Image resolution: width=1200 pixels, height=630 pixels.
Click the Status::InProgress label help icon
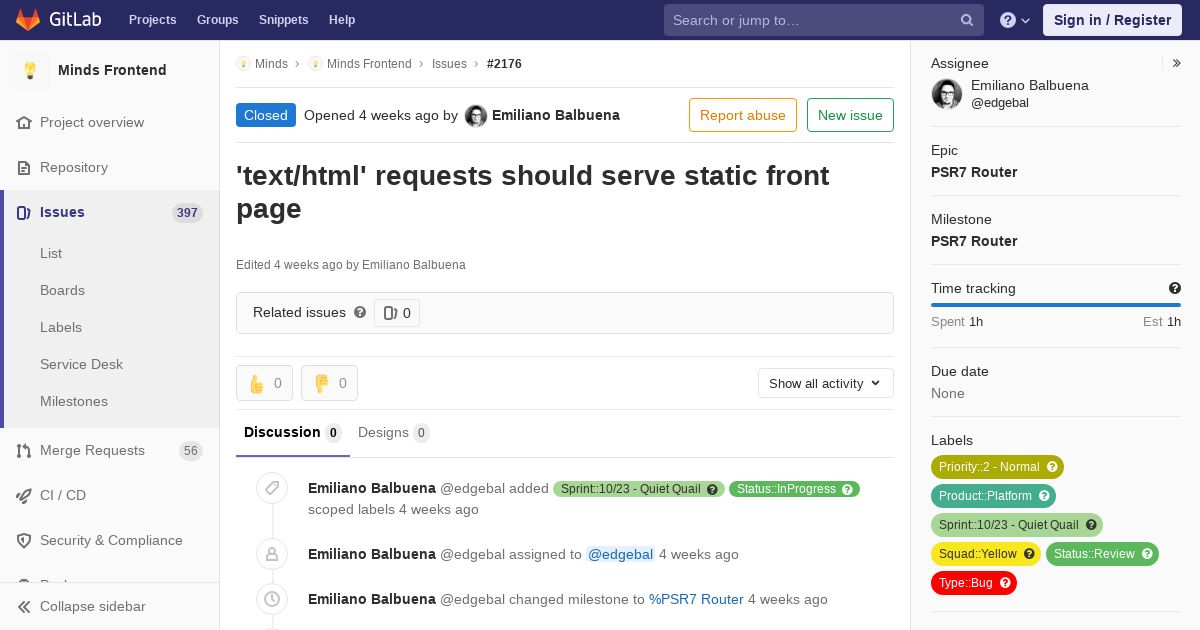[x=847, y=489]
